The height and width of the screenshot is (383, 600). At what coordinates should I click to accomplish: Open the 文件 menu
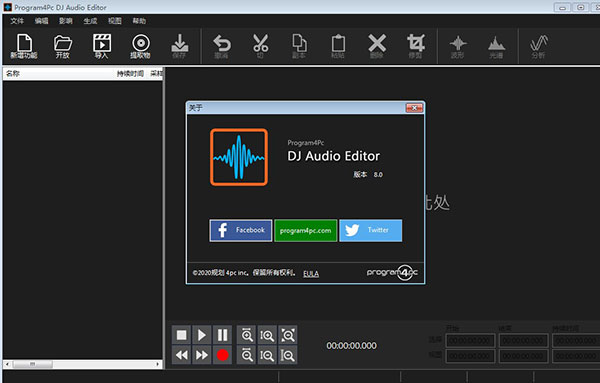coord(17,21)
